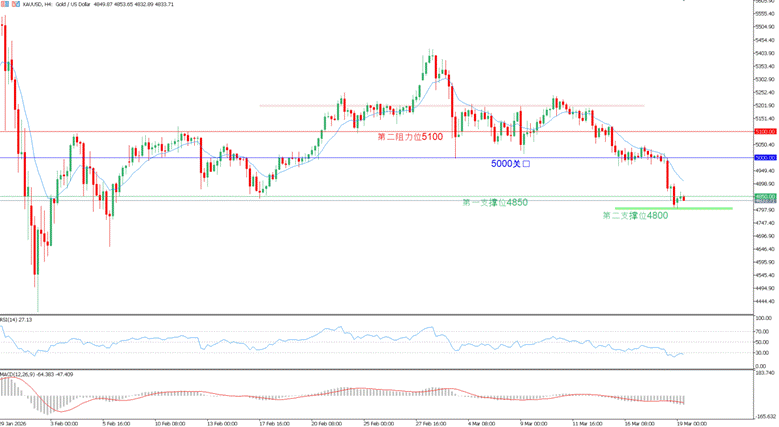This screenshot has height=427, width=779.
Task: Click the 5403.90 price axis value
Action: [765, 54]
